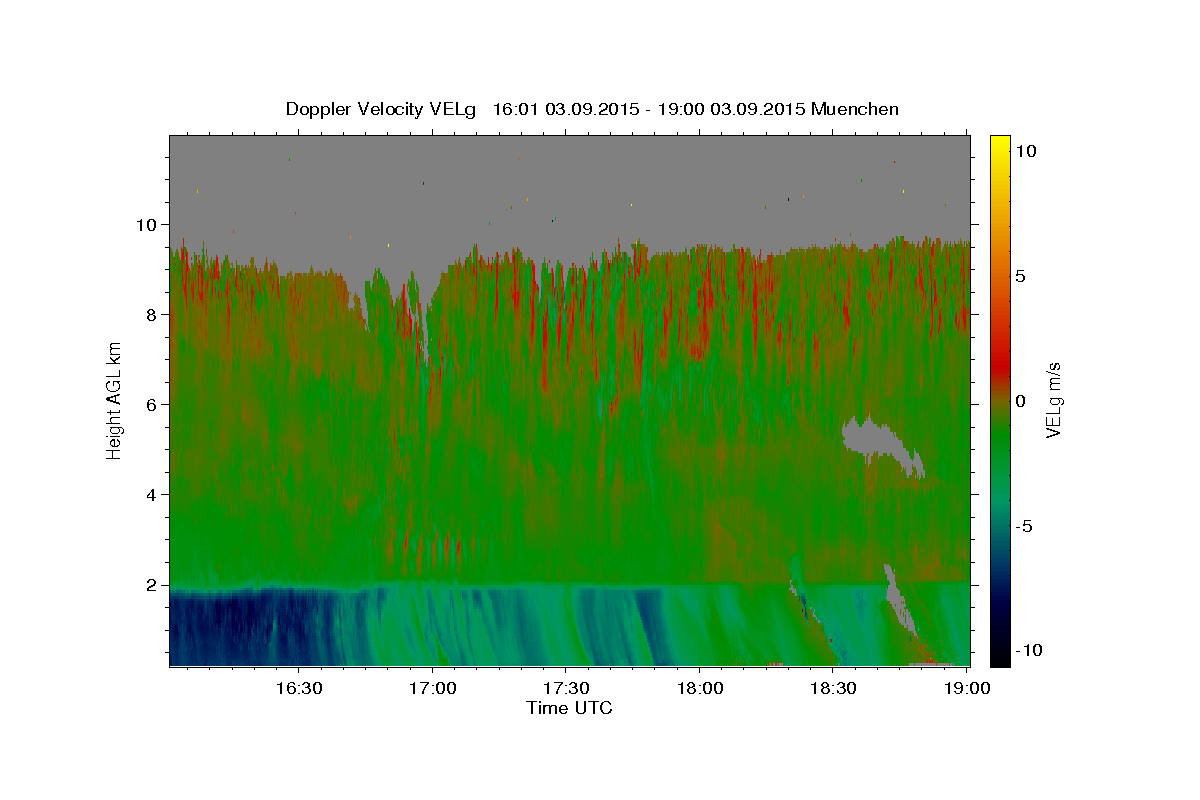Click the height axis label '2'
The width and height of the screenshot is (1200, 800).
(152, 585)
